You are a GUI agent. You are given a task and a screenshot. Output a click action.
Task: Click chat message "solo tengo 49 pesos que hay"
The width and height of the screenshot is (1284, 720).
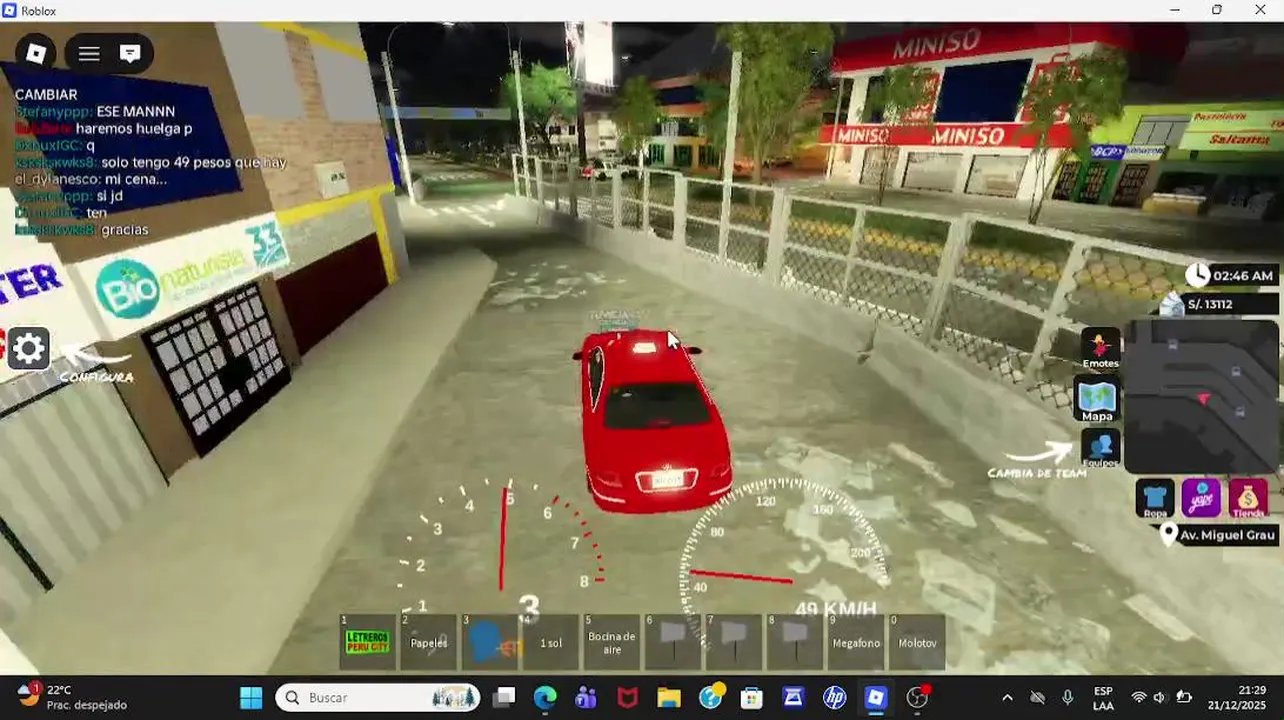pos(194,162)
